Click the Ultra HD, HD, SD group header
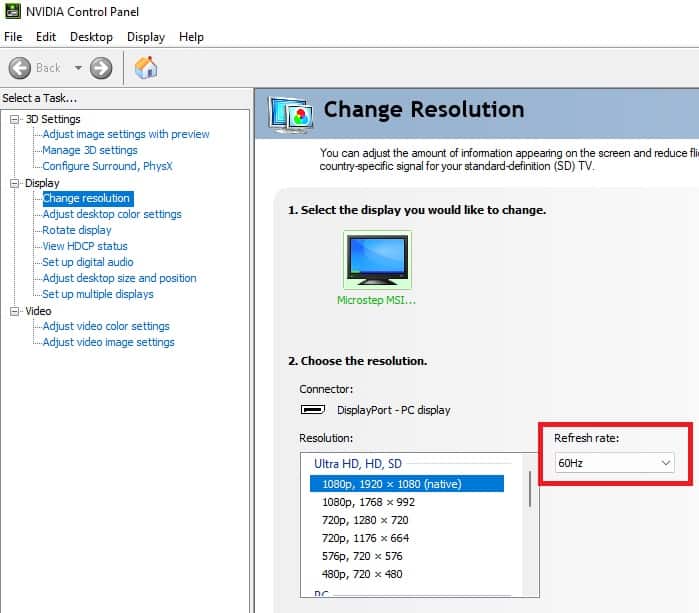Viewport: 699px width, 613px height. pos(358,464)
